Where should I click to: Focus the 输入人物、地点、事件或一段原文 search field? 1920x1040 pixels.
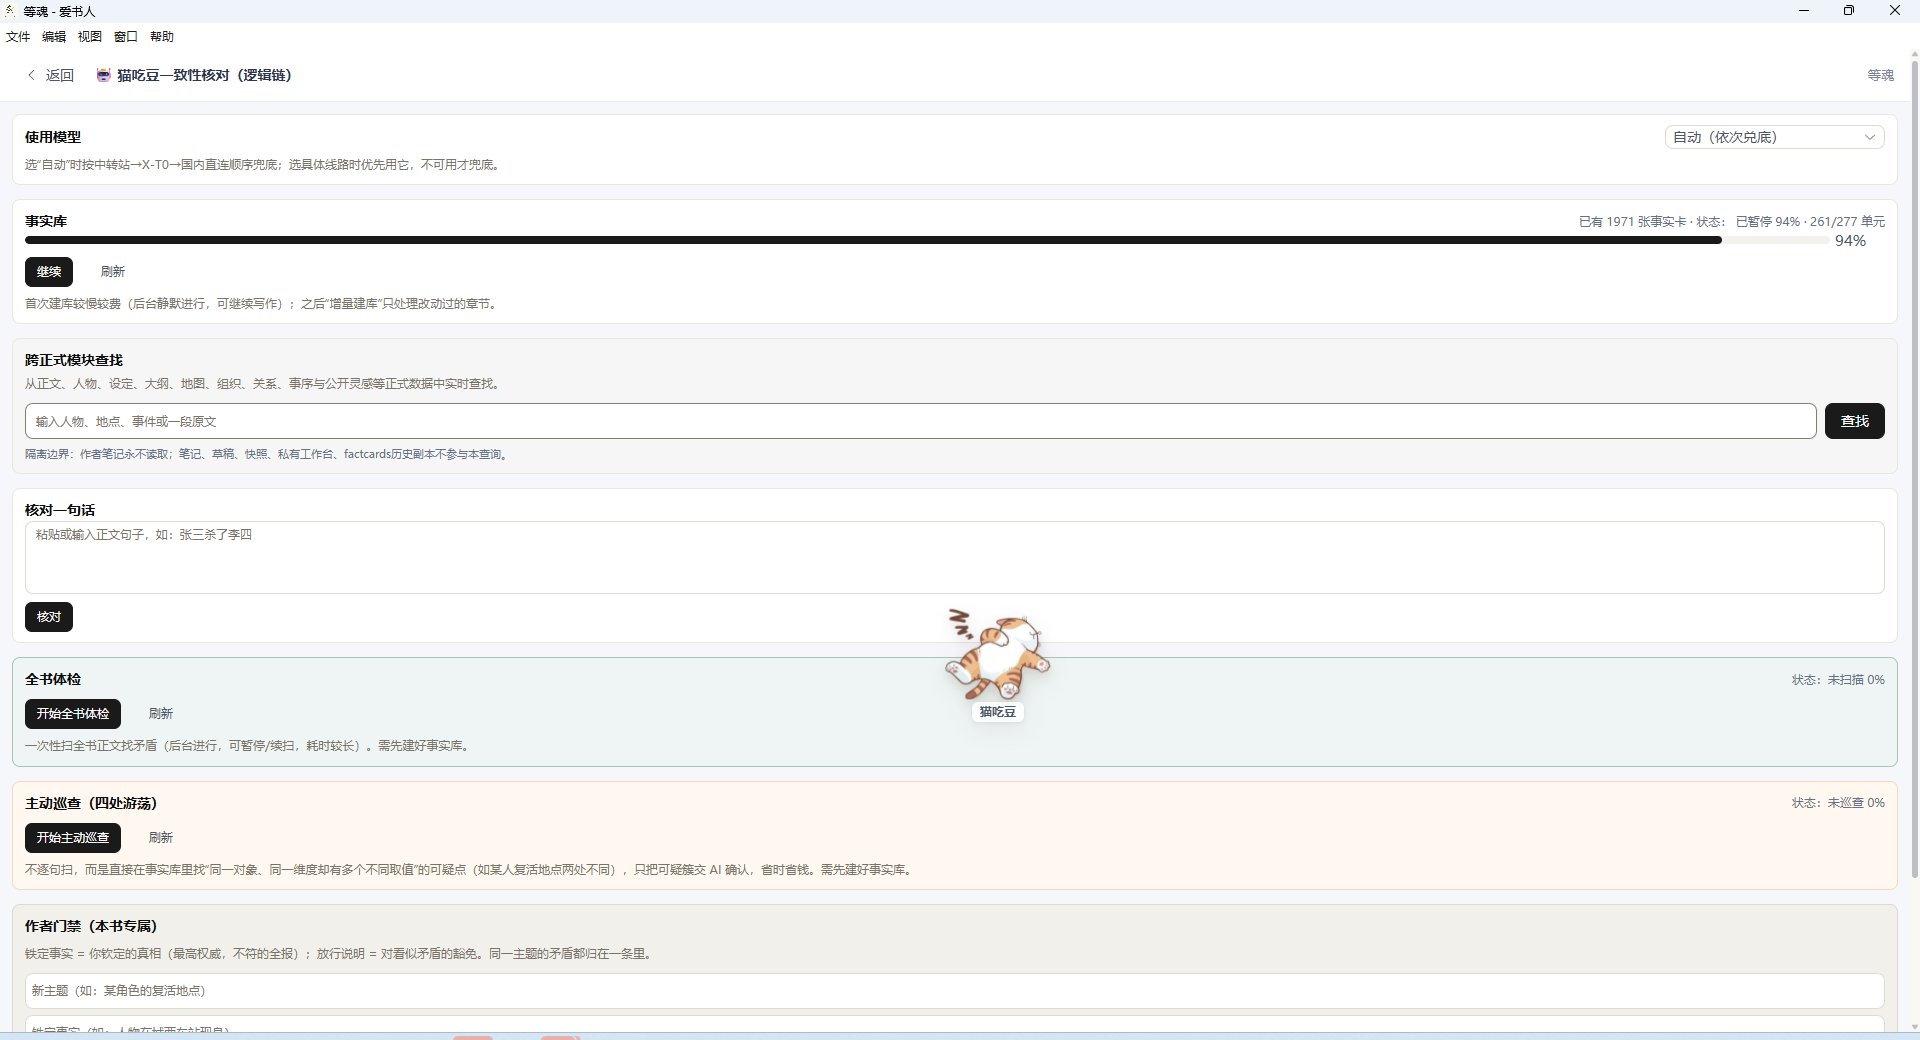[920, 421]
